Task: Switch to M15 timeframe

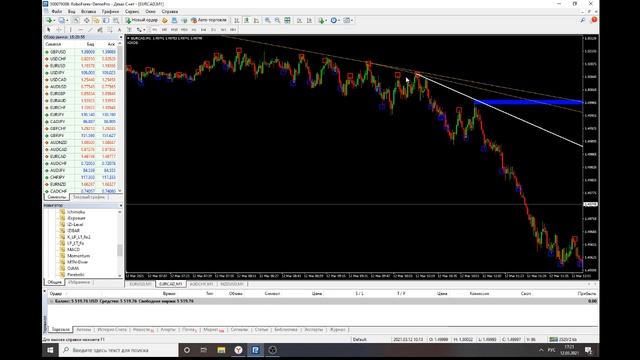Action: (x=174, y=30)
